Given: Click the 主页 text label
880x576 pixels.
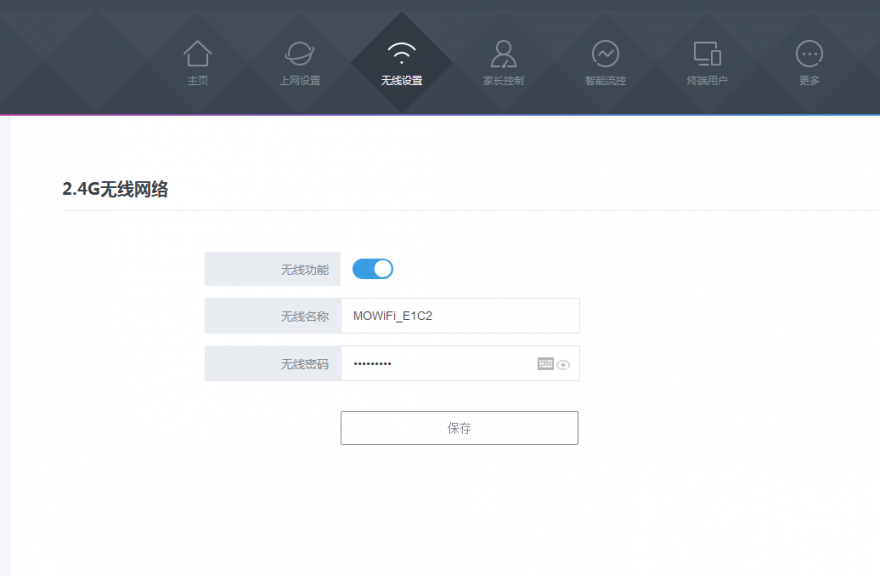Looking at the screenshot, I should [198, 81].
